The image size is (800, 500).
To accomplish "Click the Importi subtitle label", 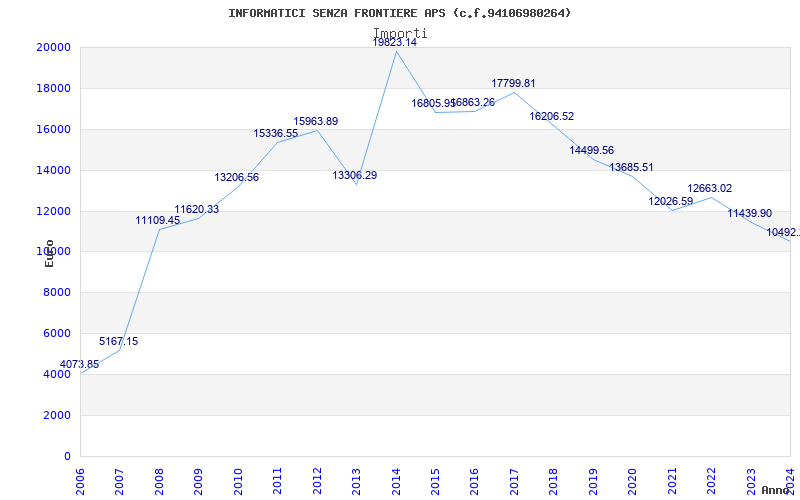I will click(400, 33).
